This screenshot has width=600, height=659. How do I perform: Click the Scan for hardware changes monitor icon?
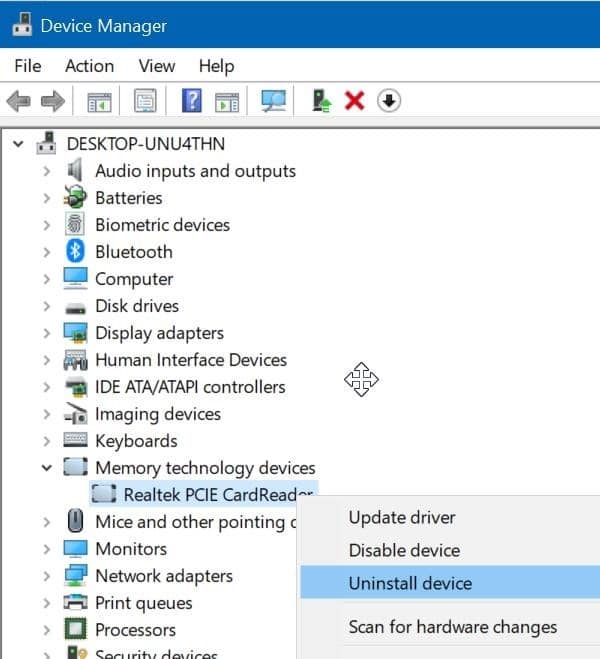point(273,101)
